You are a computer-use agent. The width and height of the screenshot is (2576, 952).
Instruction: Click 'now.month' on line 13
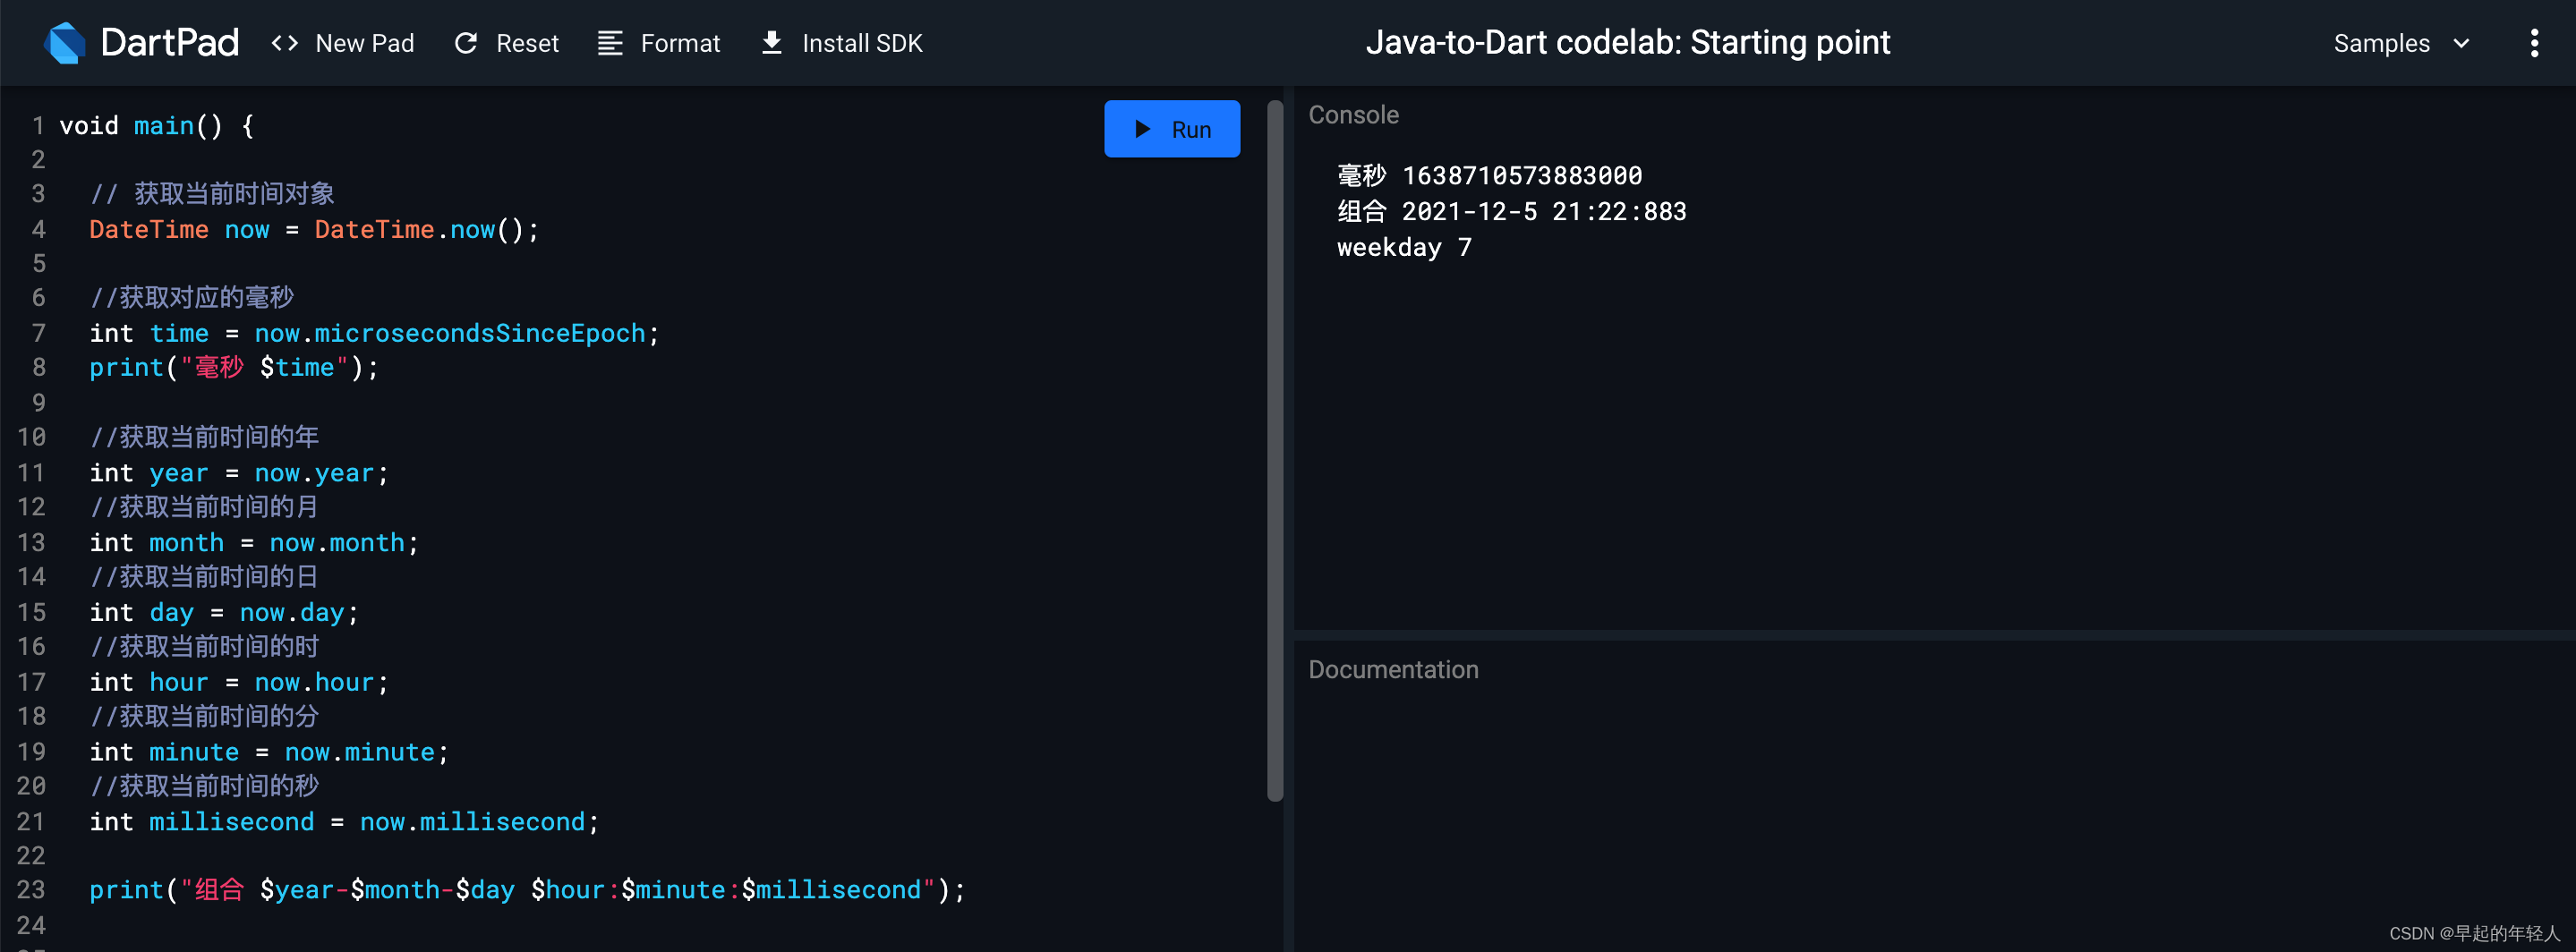(x=337, y=543)
